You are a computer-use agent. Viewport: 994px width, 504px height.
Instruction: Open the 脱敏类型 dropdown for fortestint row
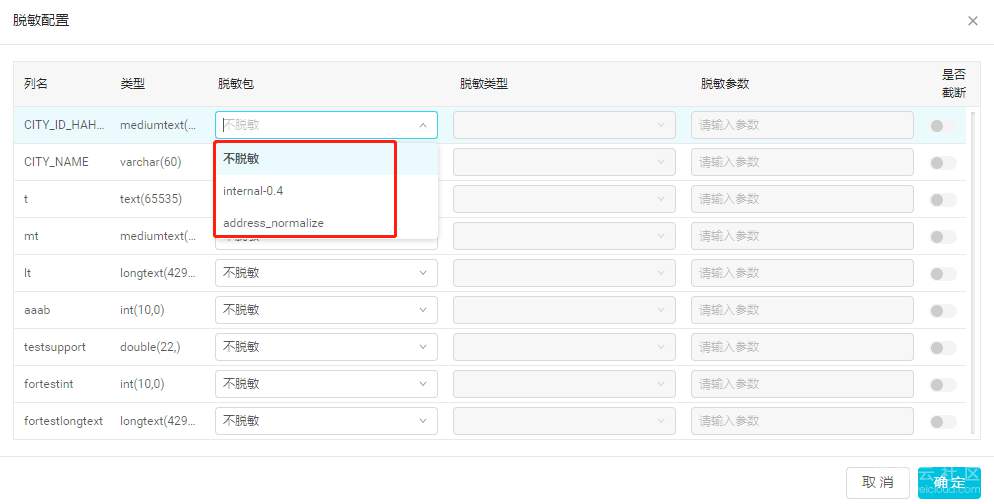(x=564, y=384)
